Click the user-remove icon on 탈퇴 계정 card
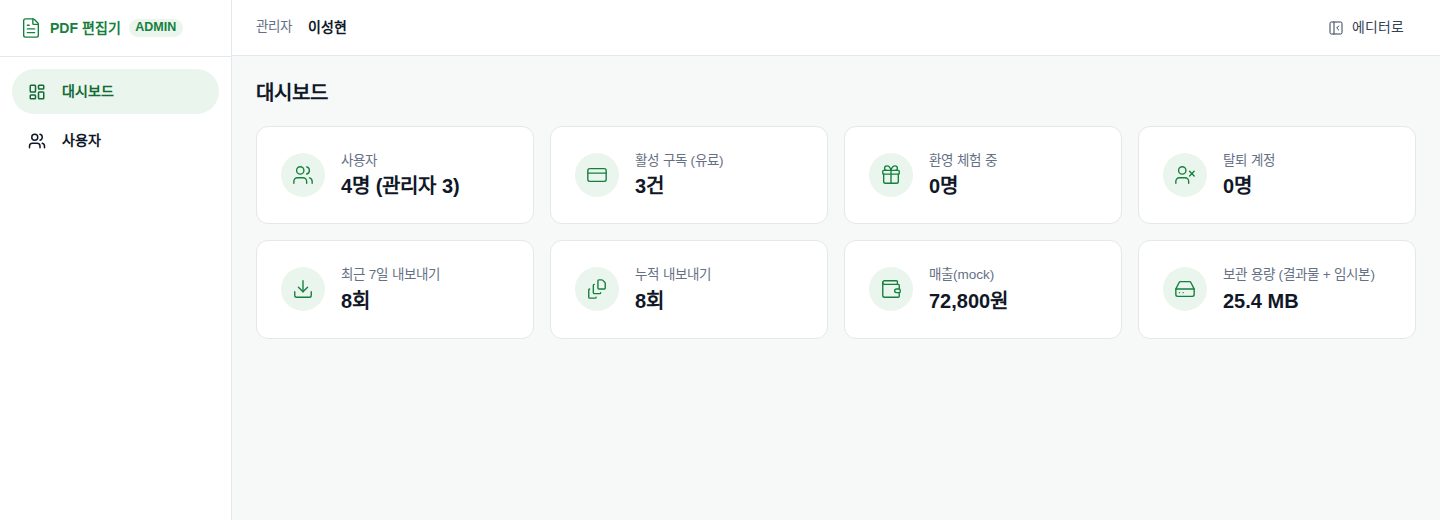 1185,175
